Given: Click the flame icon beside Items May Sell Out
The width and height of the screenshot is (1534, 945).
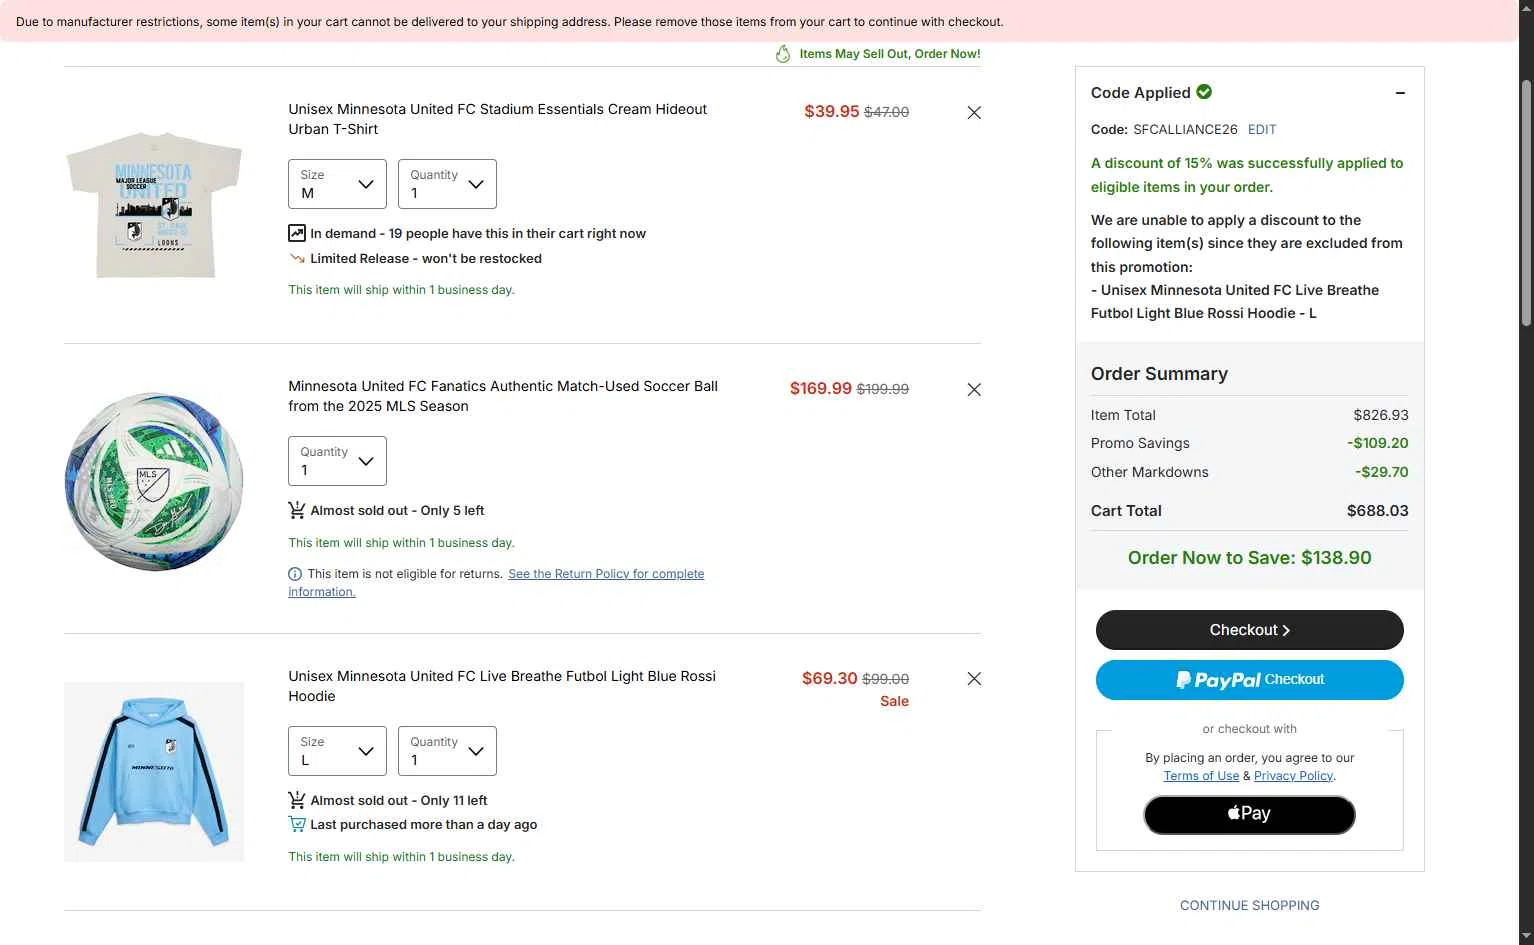Looking at the screenshot, I should click(783, 54).
